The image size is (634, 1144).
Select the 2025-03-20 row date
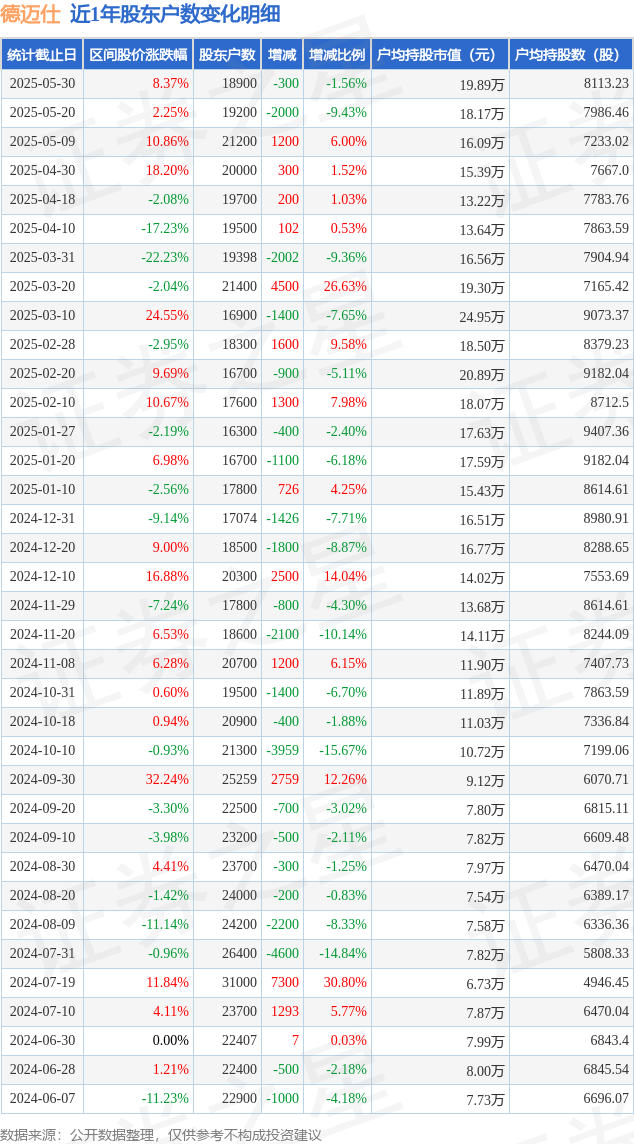pos(42,286)
